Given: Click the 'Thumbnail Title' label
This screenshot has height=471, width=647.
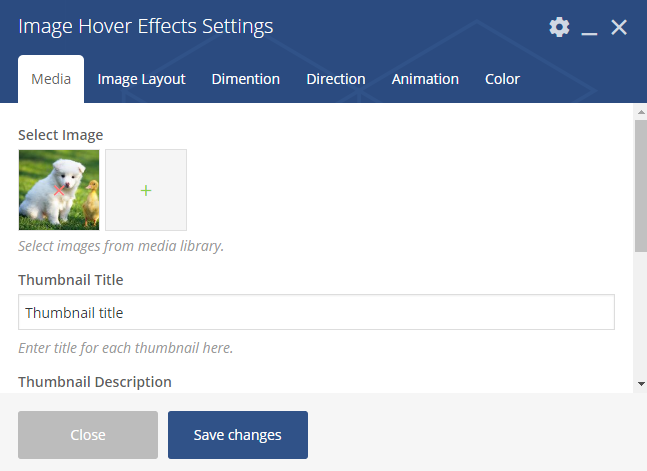Looking at the screenshot, I should click(71, 280).
